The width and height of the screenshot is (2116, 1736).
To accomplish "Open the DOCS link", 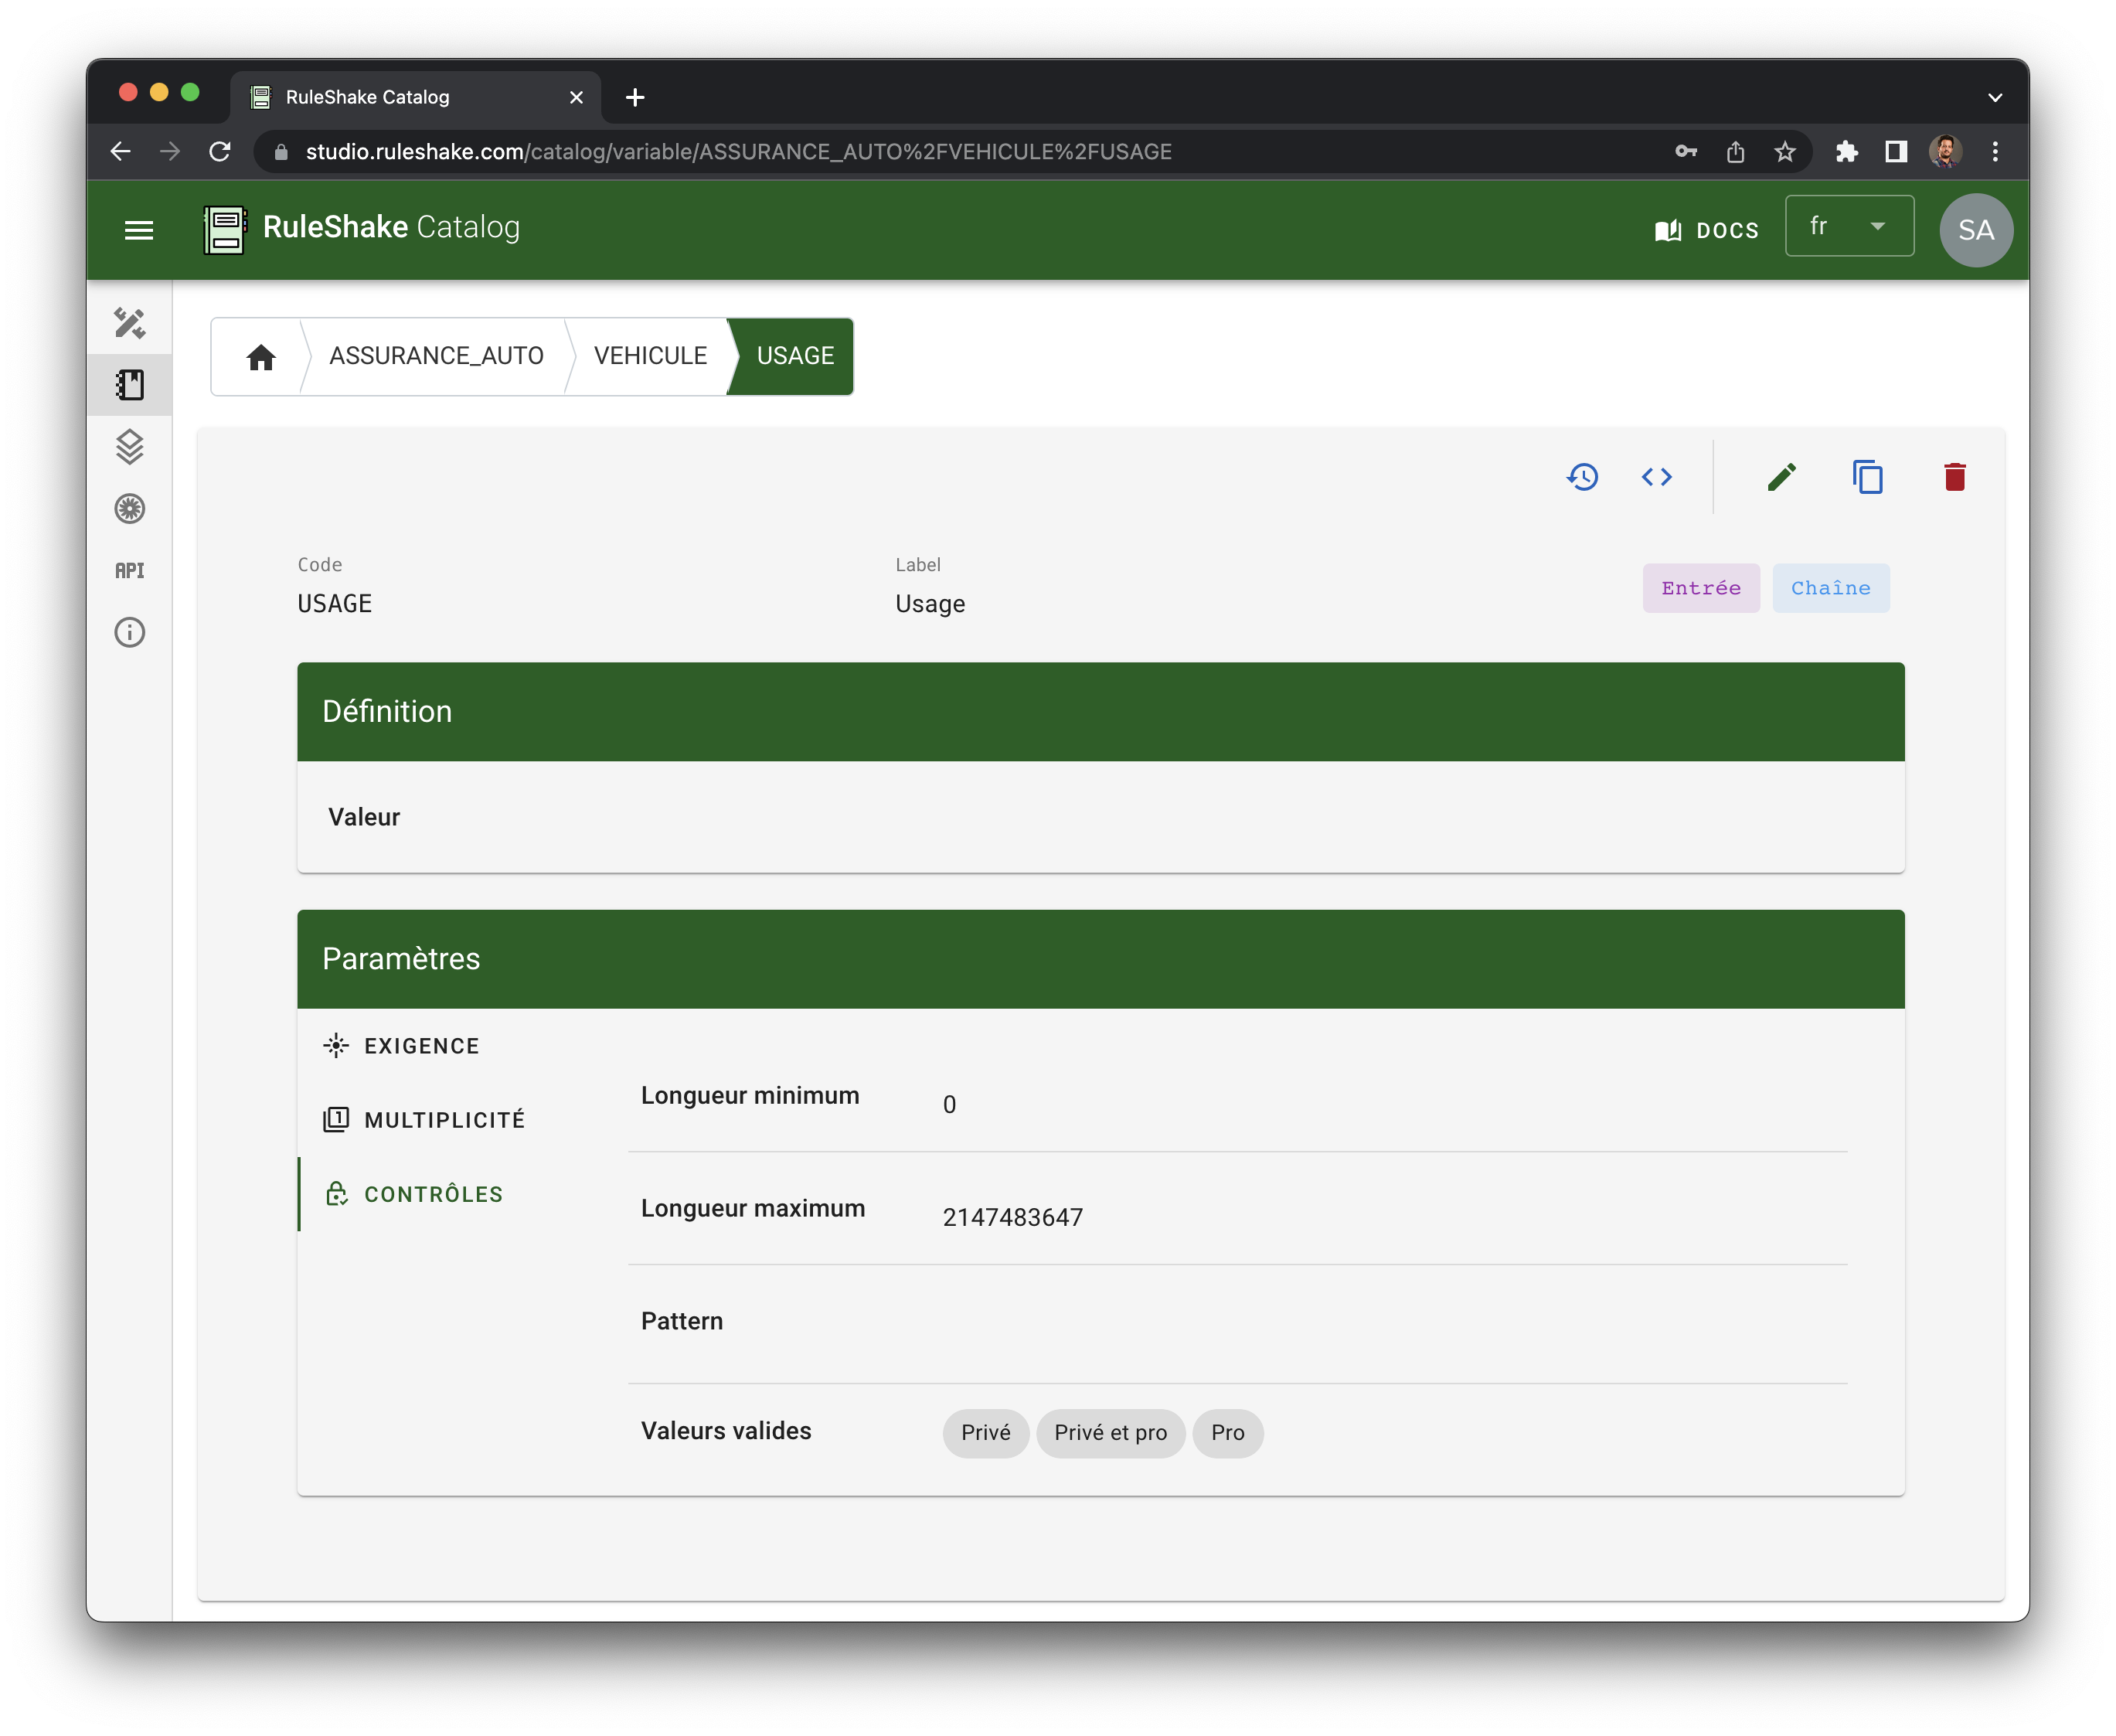I will tap(1707, 230).
